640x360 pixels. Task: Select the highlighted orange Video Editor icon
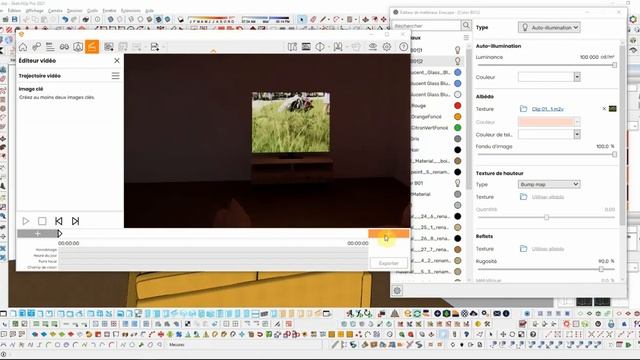[x=92, y=47]
